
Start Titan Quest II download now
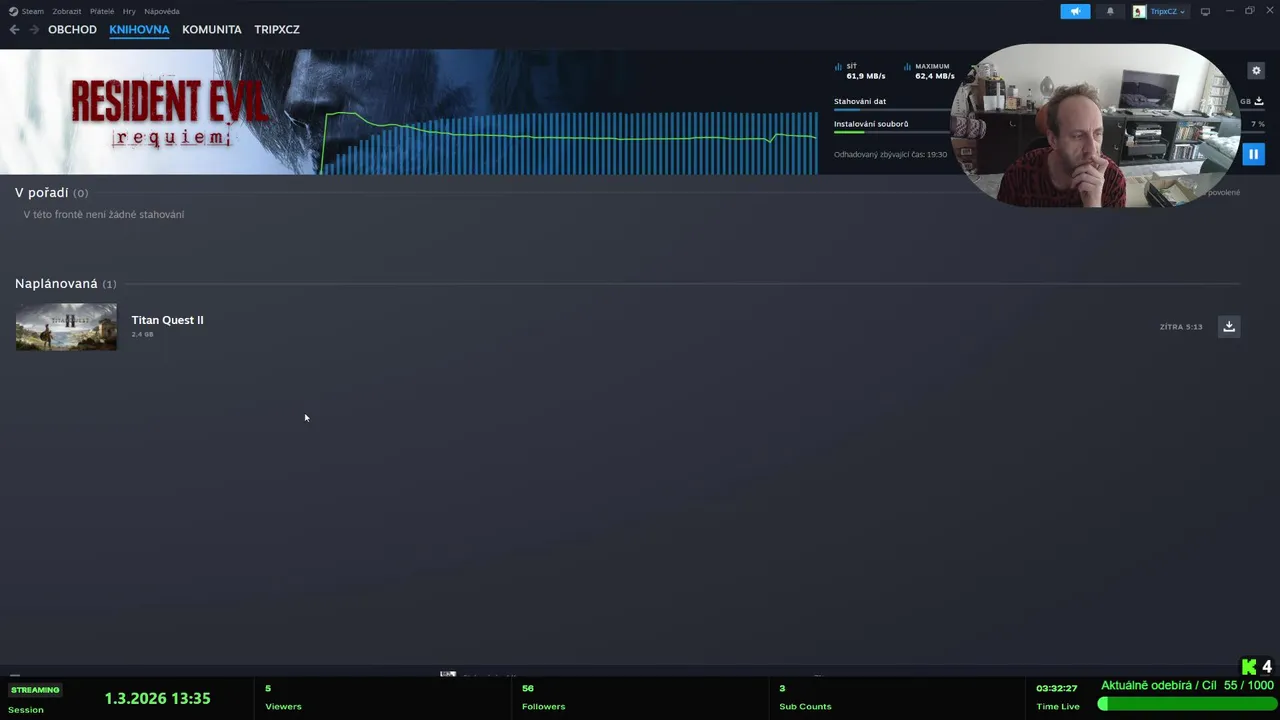coord(1229,326)
